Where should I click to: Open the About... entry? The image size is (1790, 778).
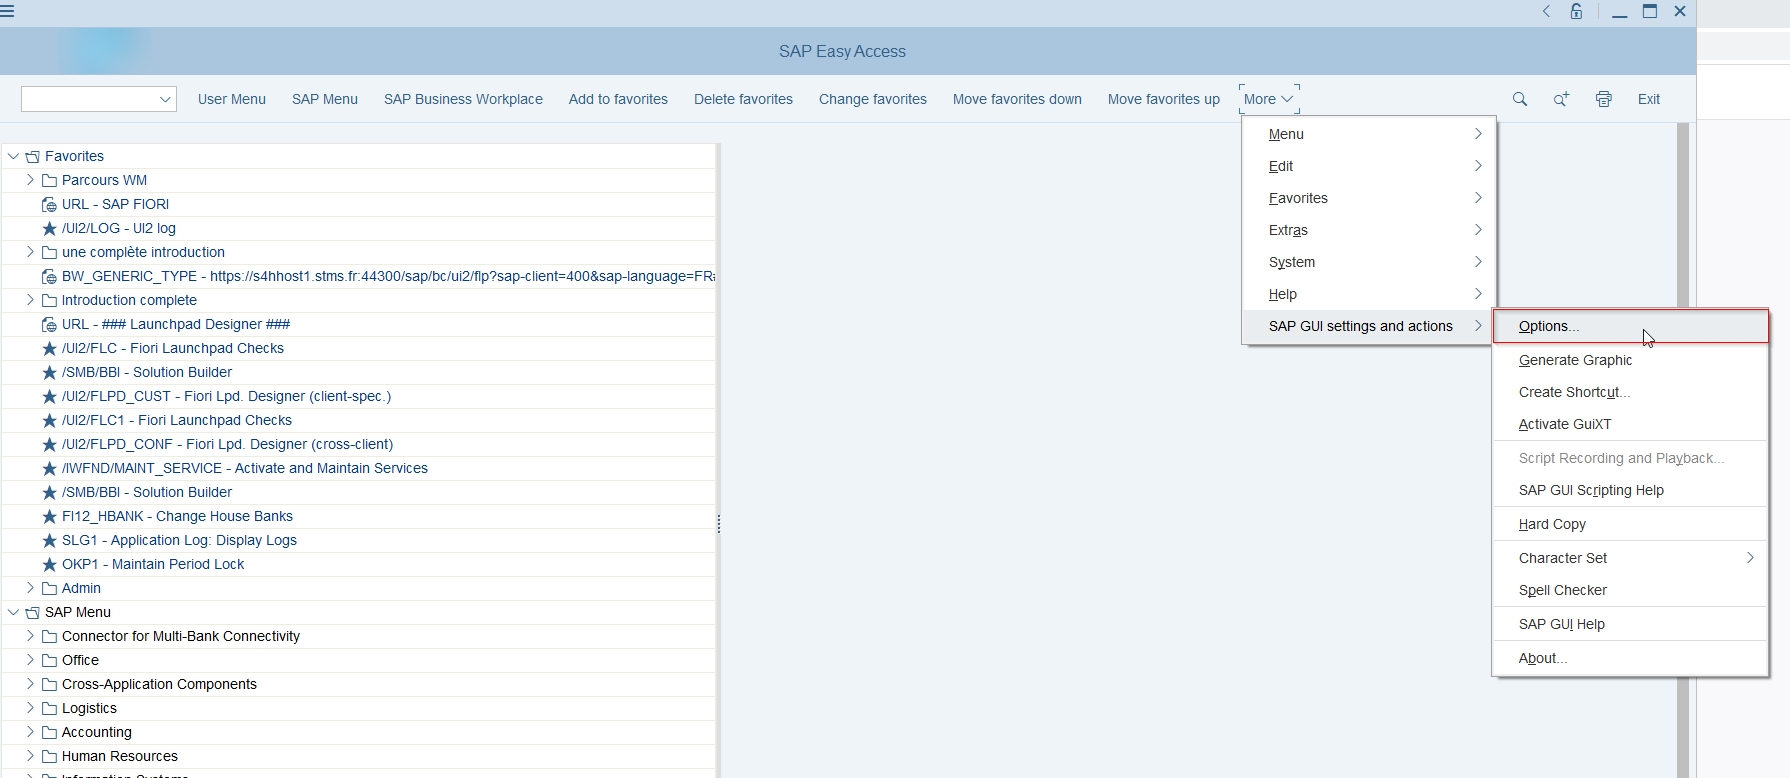[x=1631, y=658]
